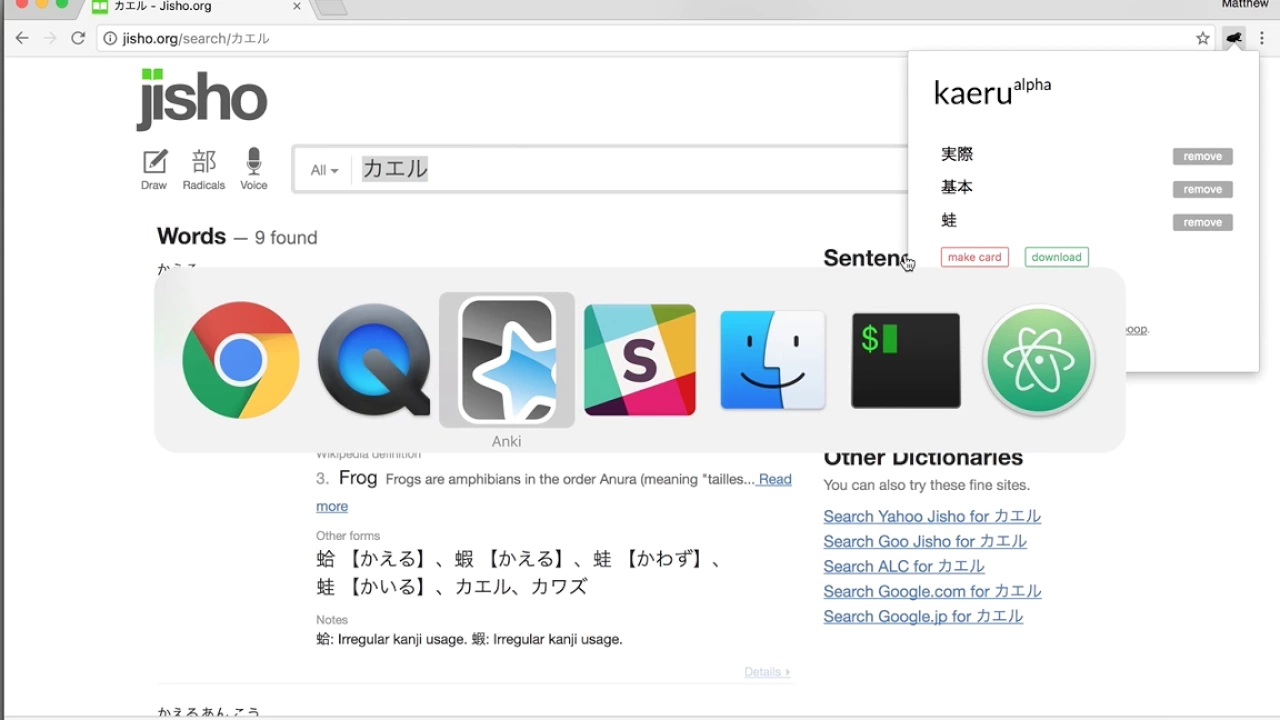Screen dimensions: 1280x720
Task: Open the Chrome three-dot menu
Action: click(1262, 38)
